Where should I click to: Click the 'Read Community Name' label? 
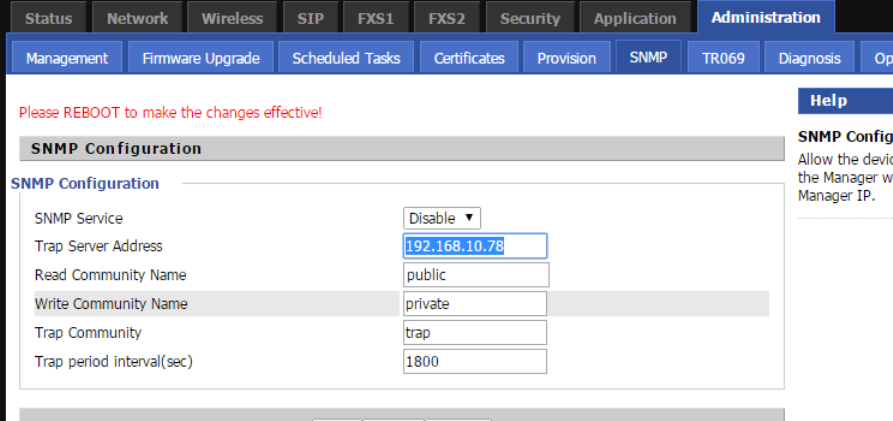tap(110, 275)
